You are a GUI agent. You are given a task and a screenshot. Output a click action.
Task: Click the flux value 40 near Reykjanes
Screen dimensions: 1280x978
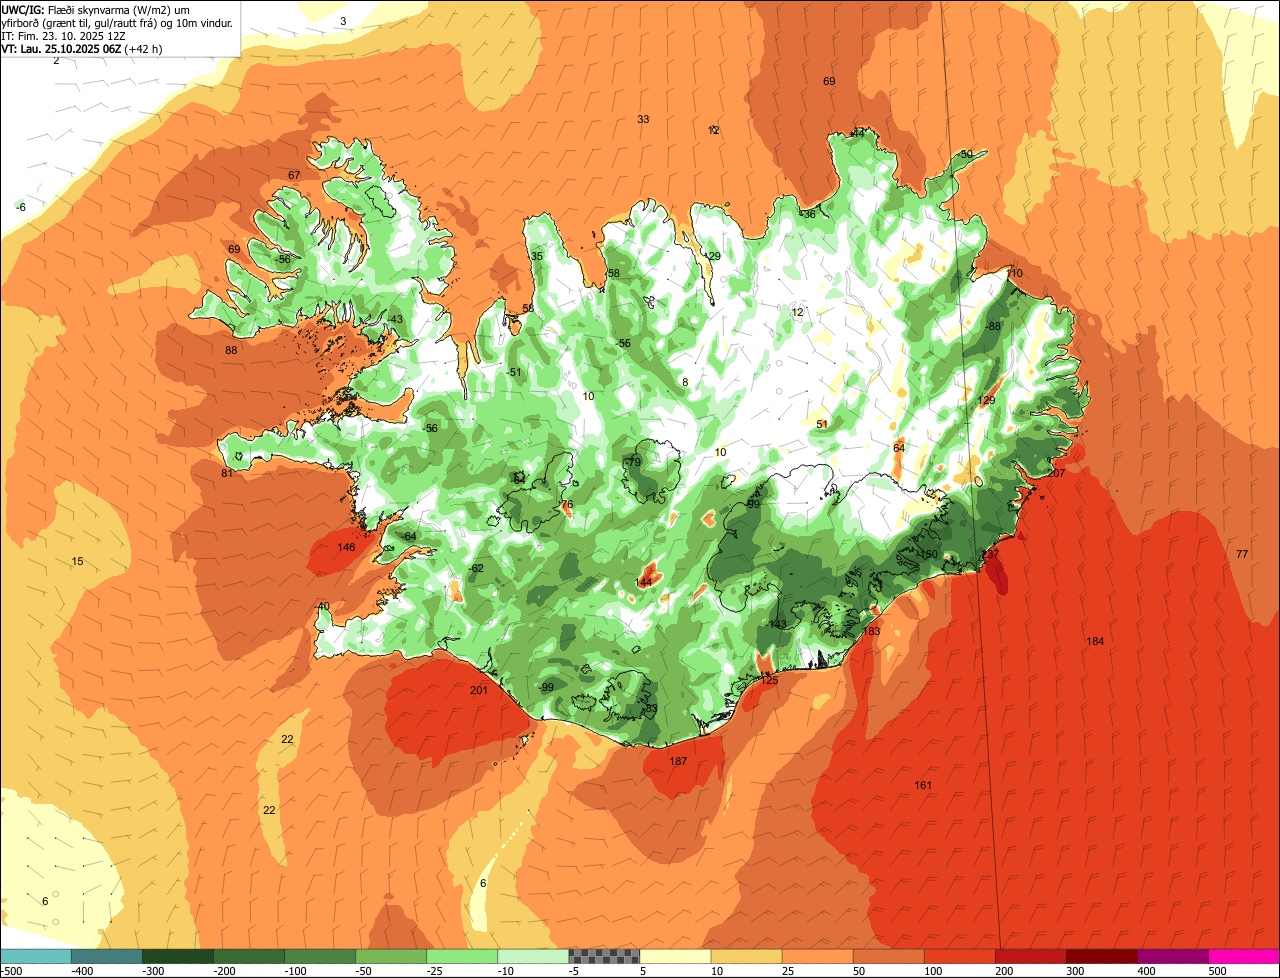tap(323, 606)
